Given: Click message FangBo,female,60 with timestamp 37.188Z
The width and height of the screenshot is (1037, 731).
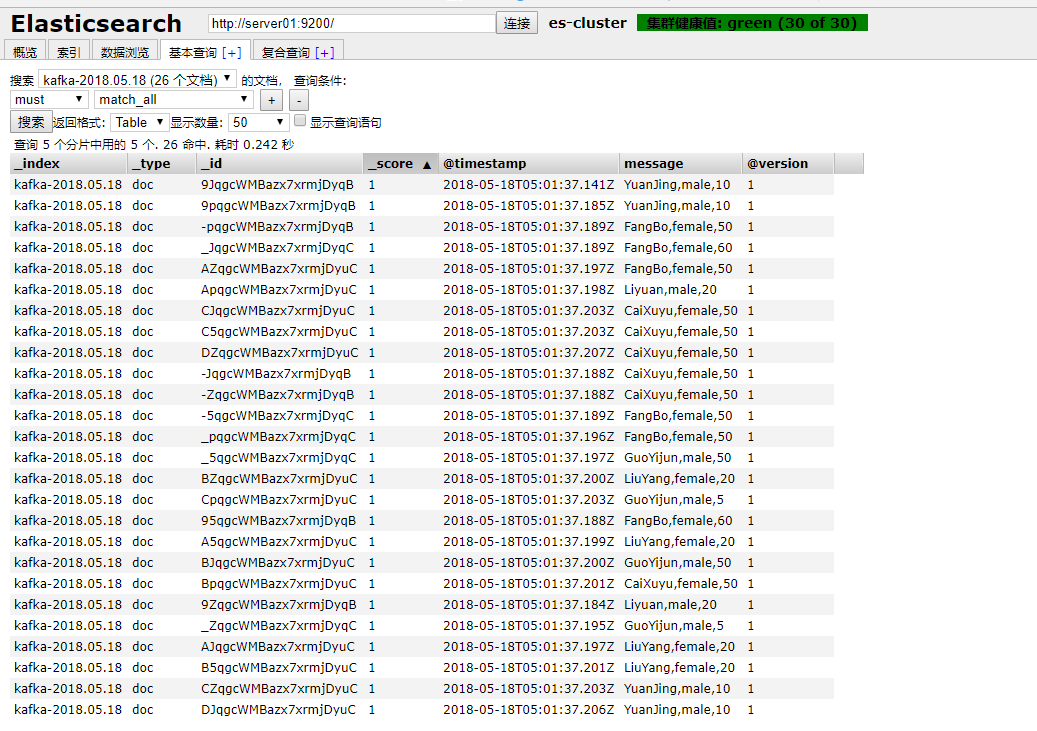Looking at the screenshot, I should point(678,521).
